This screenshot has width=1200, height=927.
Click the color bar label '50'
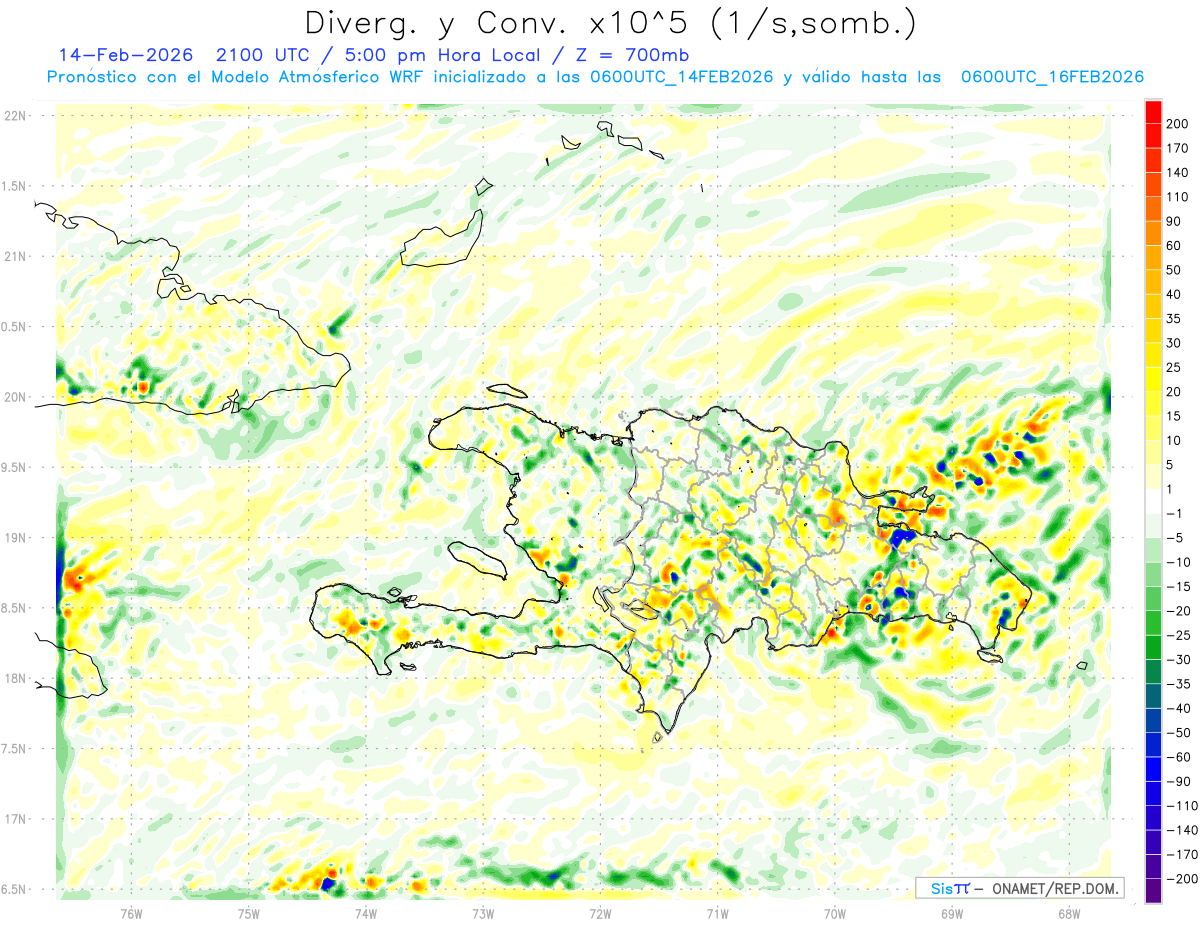coord(1174,270)
